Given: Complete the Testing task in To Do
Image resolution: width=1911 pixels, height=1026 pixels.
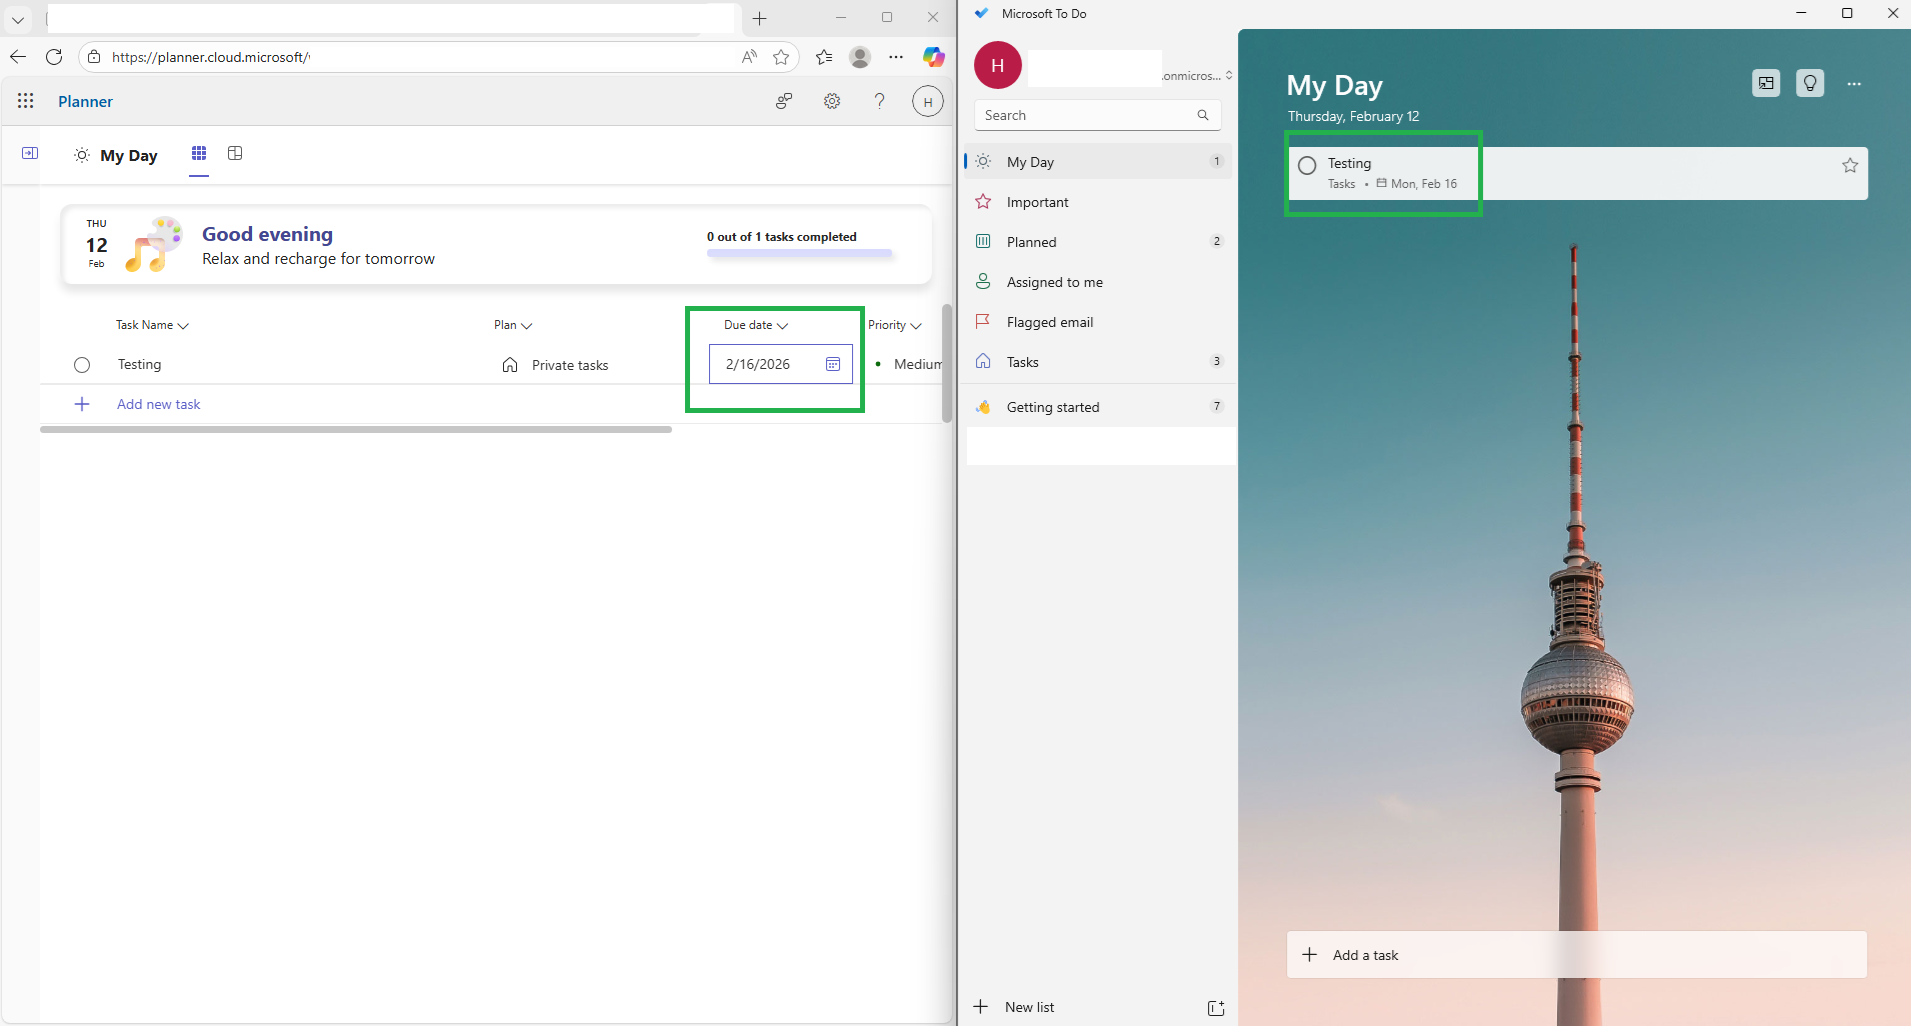Looking at the screenshot, I should 1307,166.
